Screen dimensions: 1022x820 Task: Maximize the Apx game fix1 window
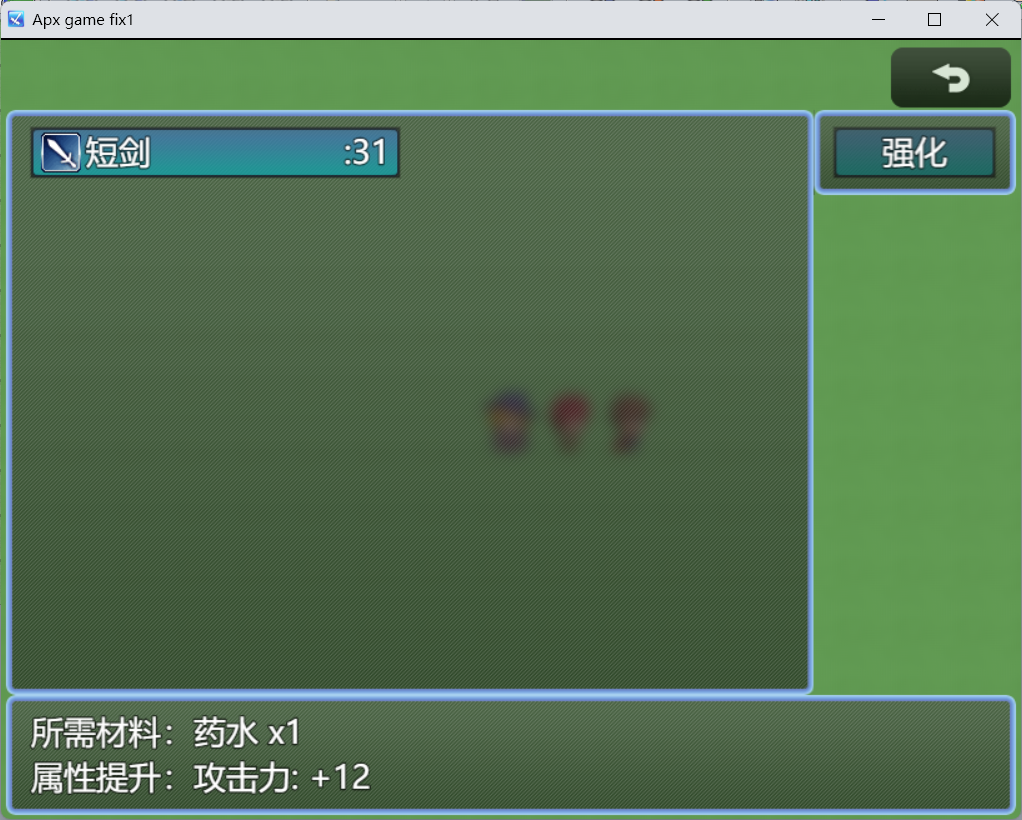pos(934,20)
